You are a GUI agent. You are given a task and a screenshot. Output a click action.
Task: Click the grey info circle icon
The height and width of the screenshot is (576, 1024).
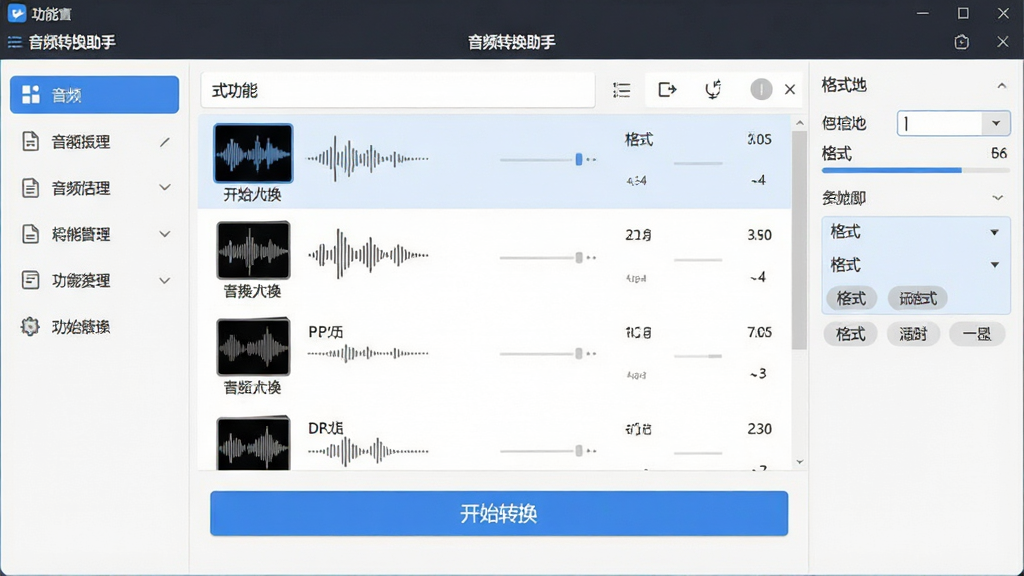click(x=761, y=89)
